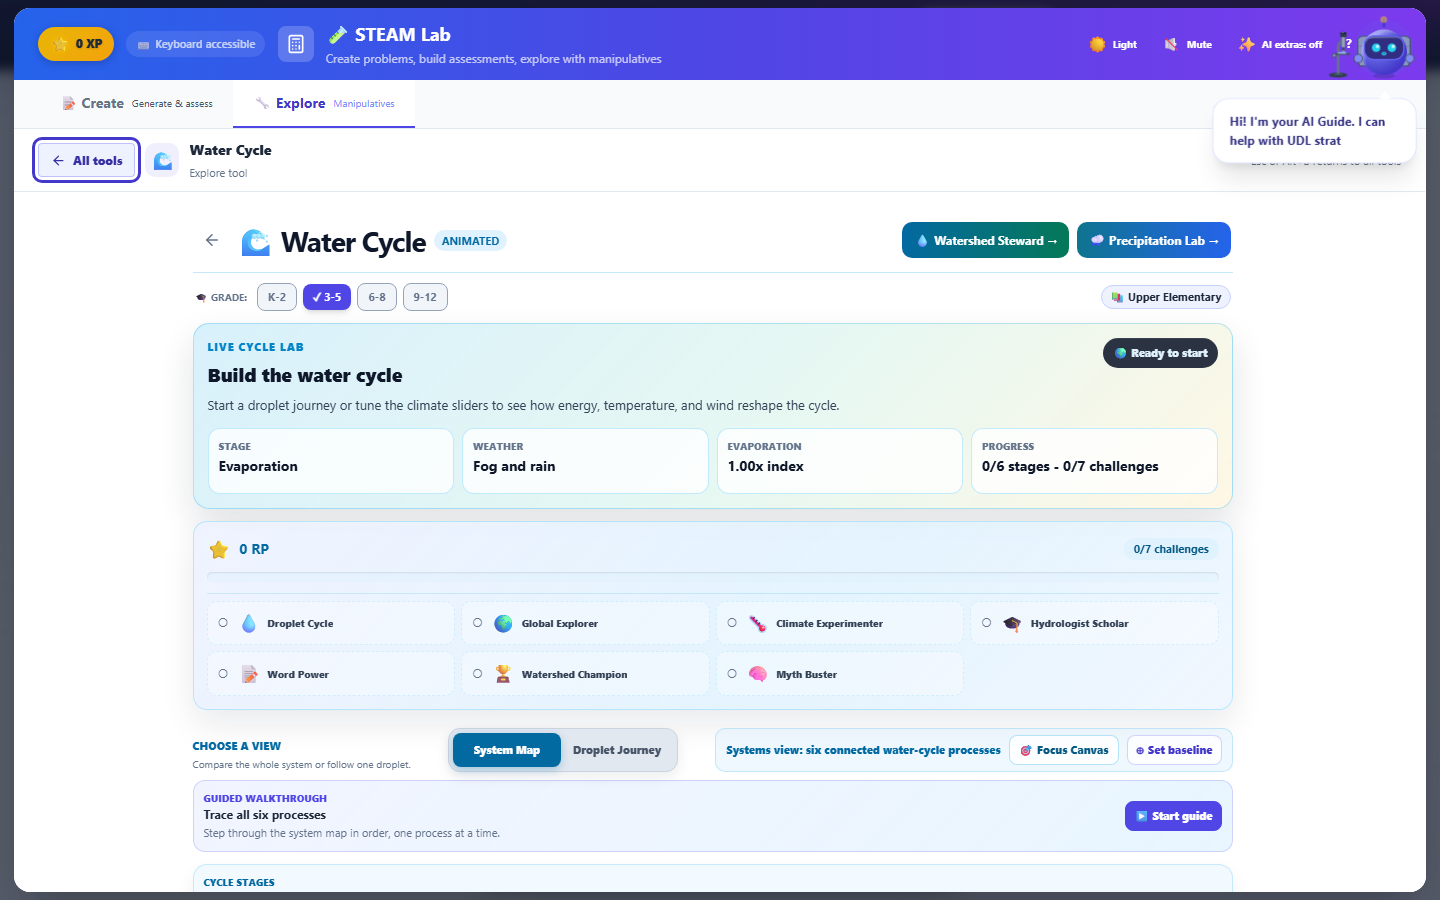This screenshot has width=1440, height=900.
Task: Click the Watershed Champion trophy icon
Action: tap(503, 674)
